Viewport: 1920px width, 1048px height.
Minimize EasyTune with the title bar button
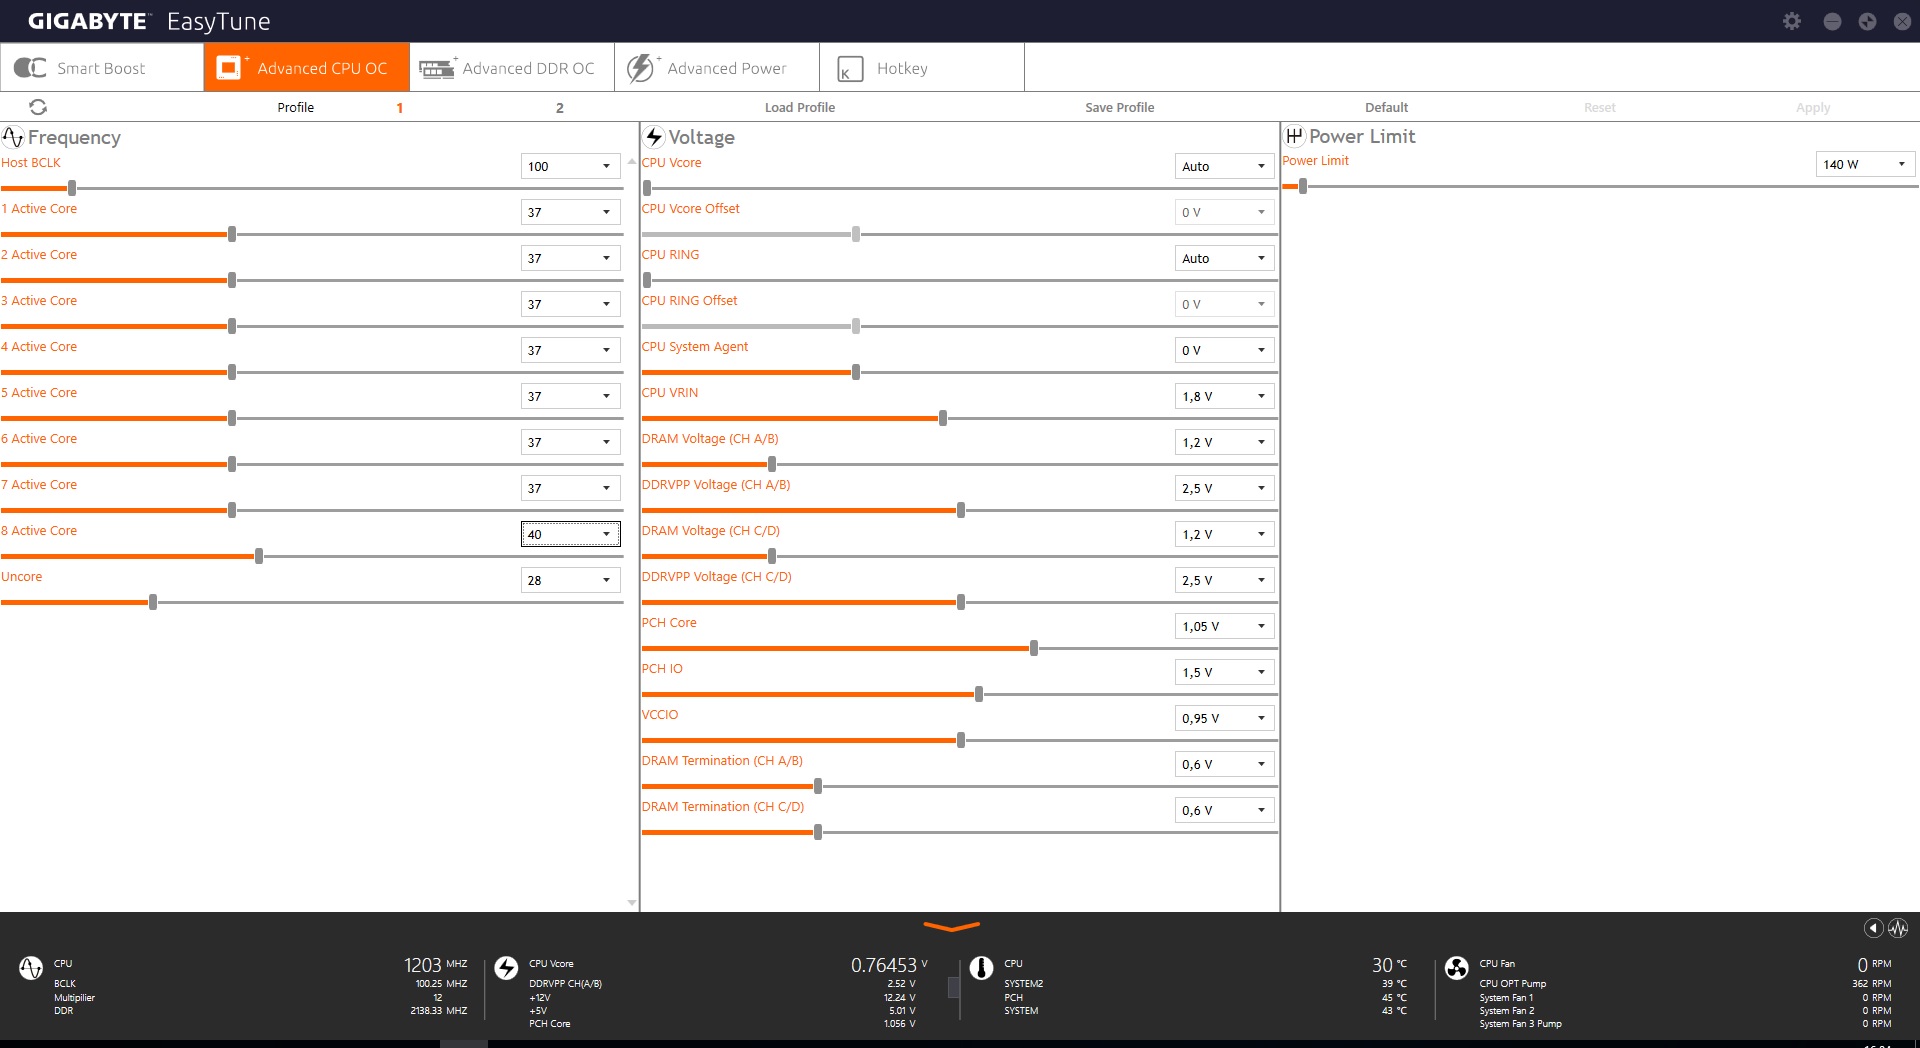1832,21
